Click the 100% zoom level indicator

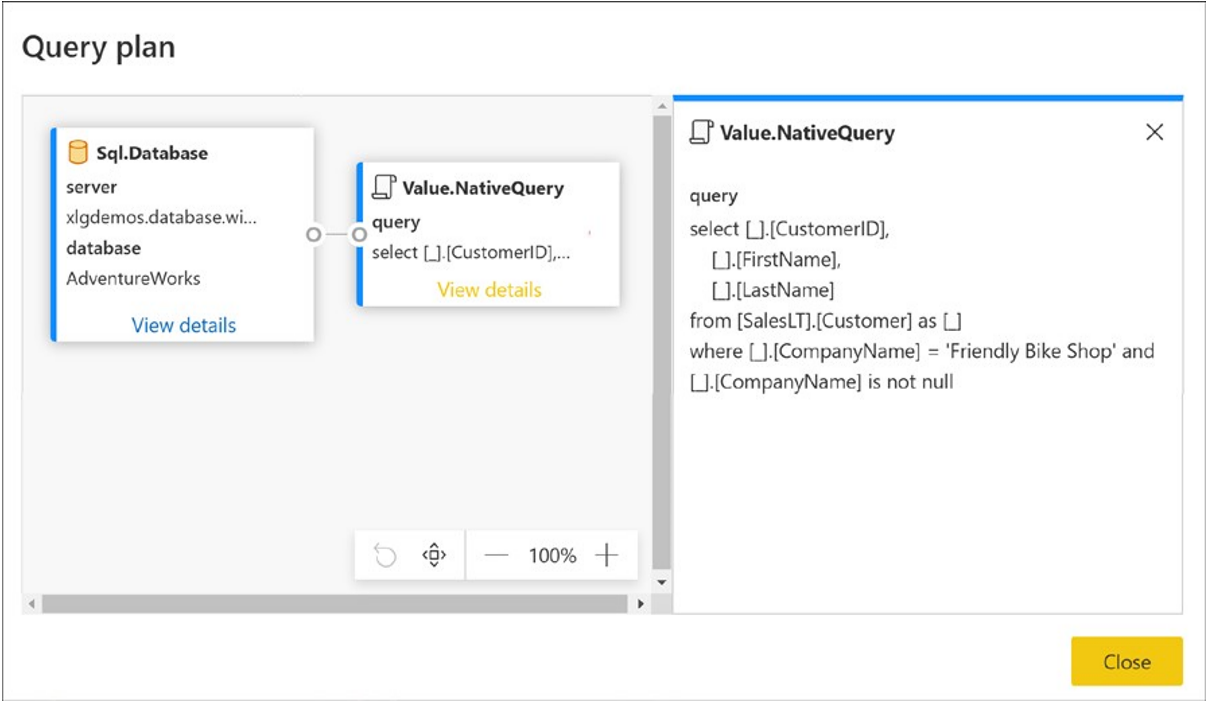tap(552, 556)
